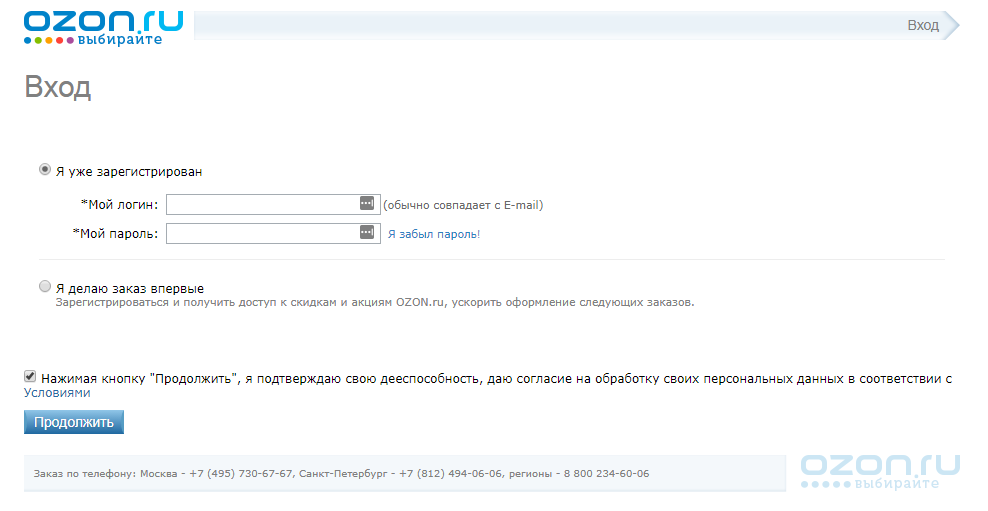
Task: Click the "Вход" breadcrumb step at top right
Action: click(x=922, y=25)
